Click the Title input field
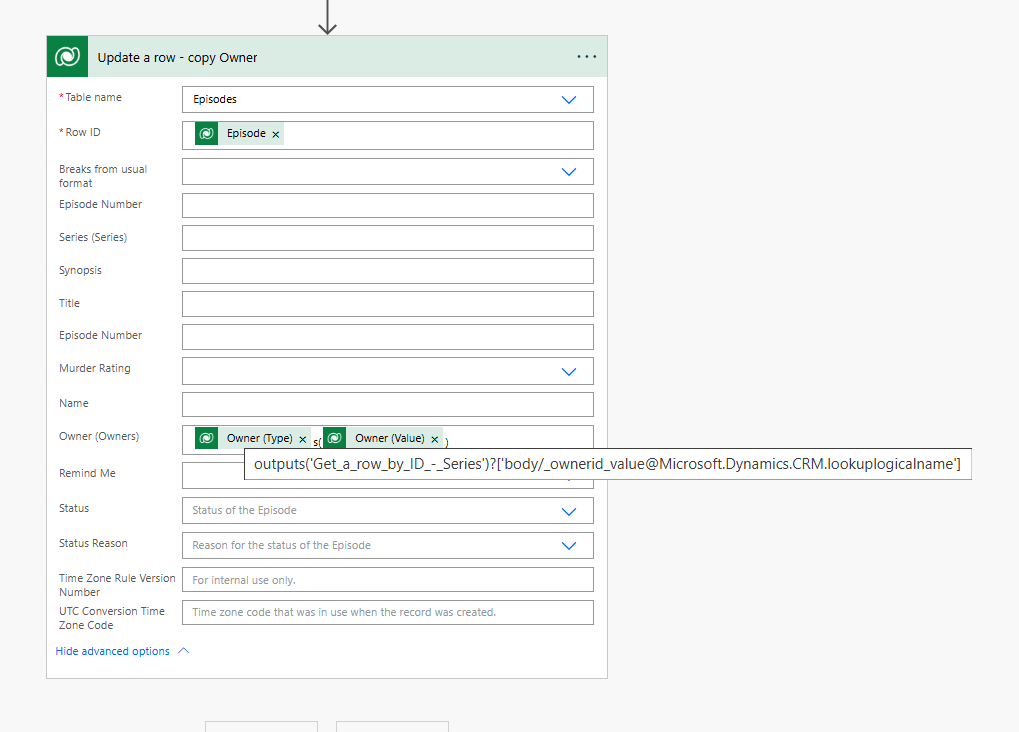This screenshot has height=732, width=1019. pyautogui.click(x=387, y=304)
